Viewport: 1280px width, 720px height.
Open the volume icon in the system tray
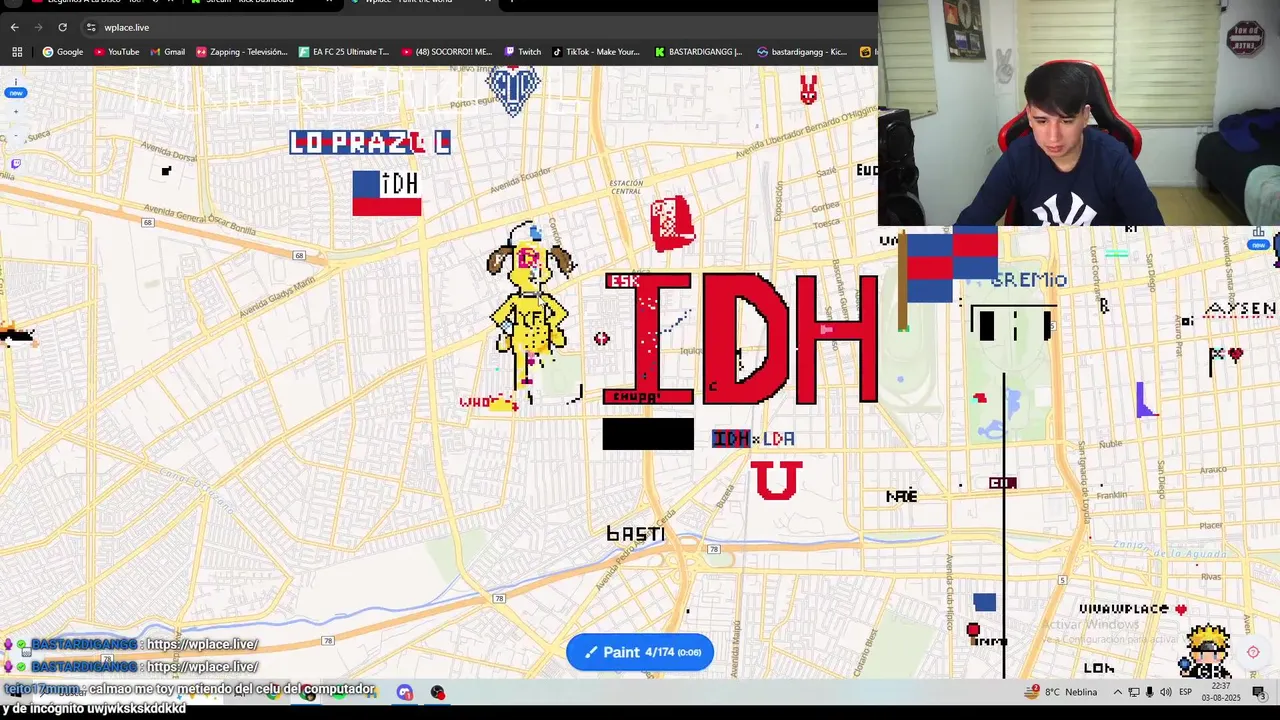click(1166, 692)
